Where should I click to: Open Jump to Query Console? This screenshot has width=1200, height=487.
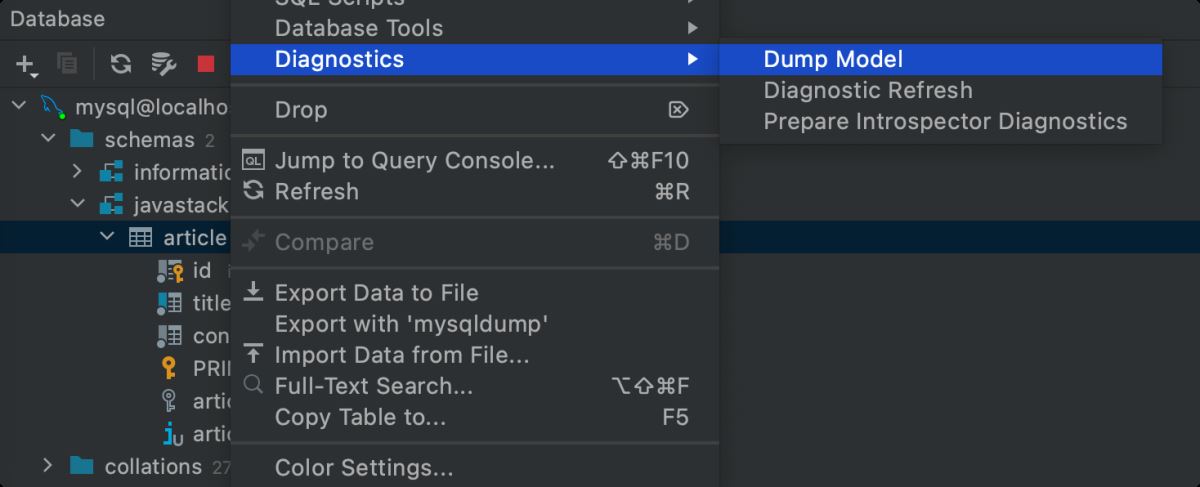pyautogui.click(x=414, y=160)
